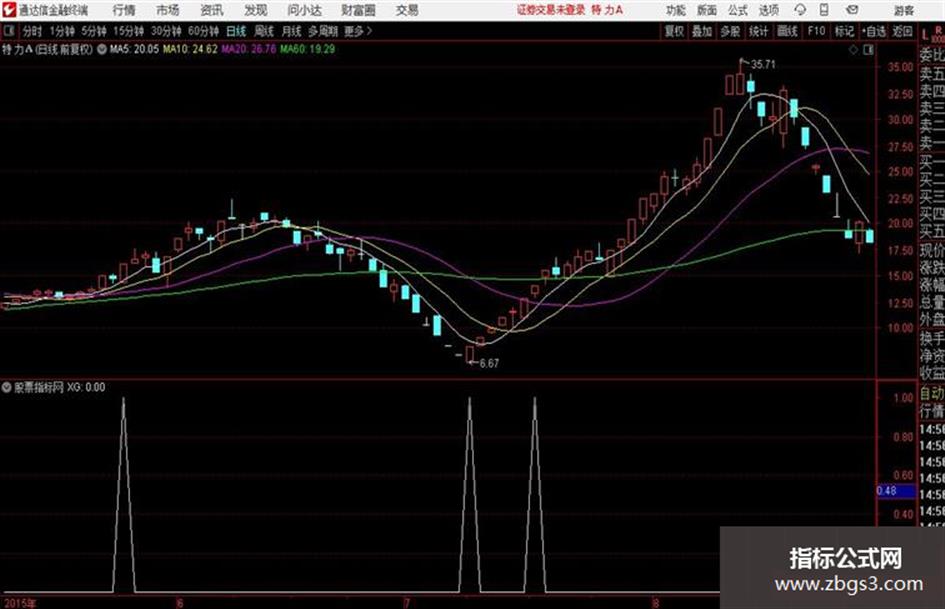Open the 交易 menu

(x=407, y=10)
